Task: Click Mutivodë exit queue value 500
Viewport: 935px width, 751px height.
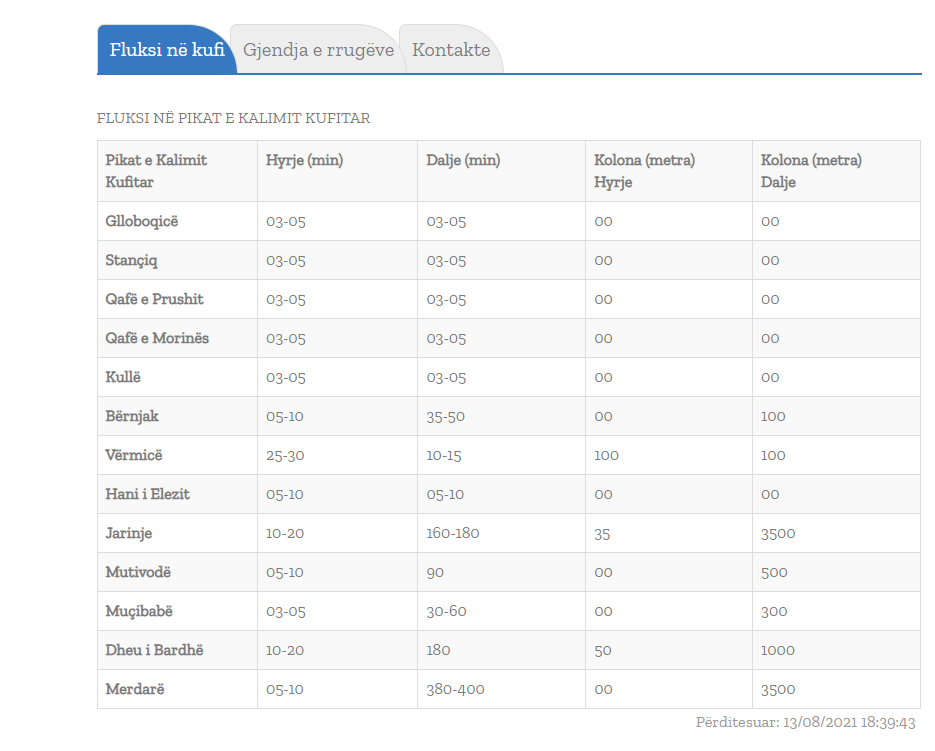Action: click(774, 572)
